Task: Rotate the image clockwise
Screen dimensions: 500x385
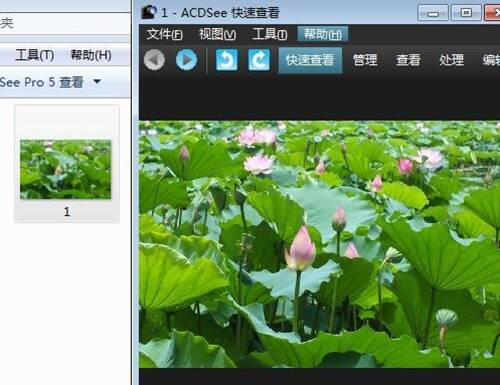Action: (259, 60)
